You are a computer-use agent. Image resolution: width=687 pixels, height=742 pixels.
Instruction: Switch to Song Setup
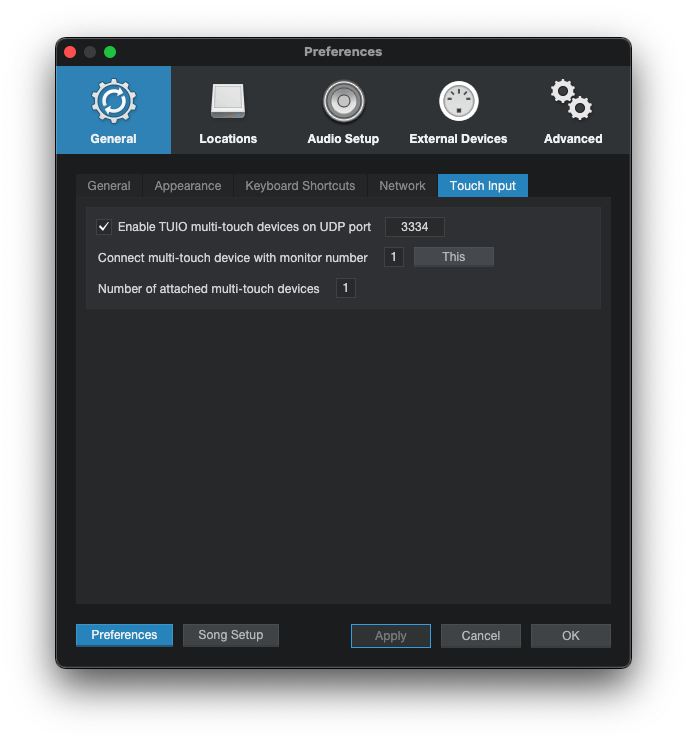(x=231, y=635)
